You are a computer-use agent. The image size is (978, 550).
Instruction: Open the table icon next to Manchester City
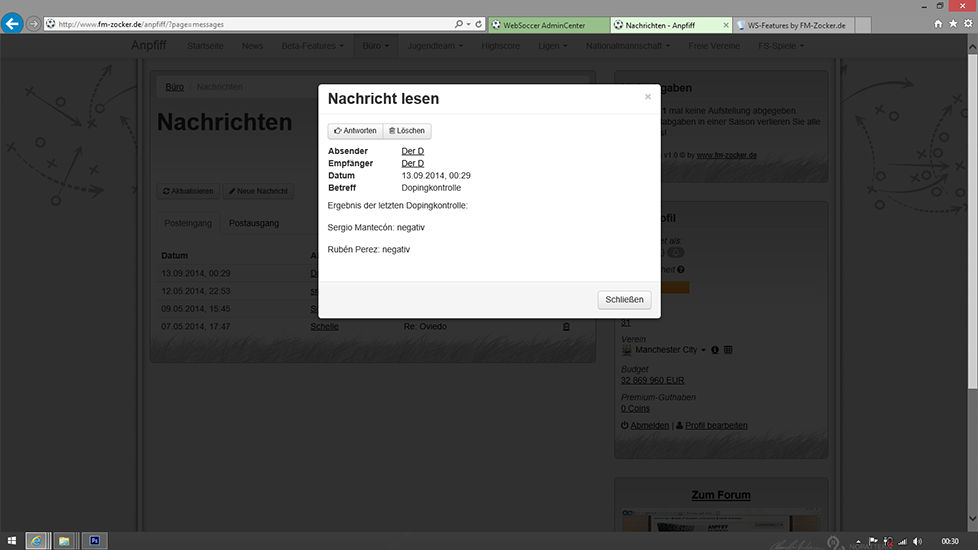[x=728, y=350]
